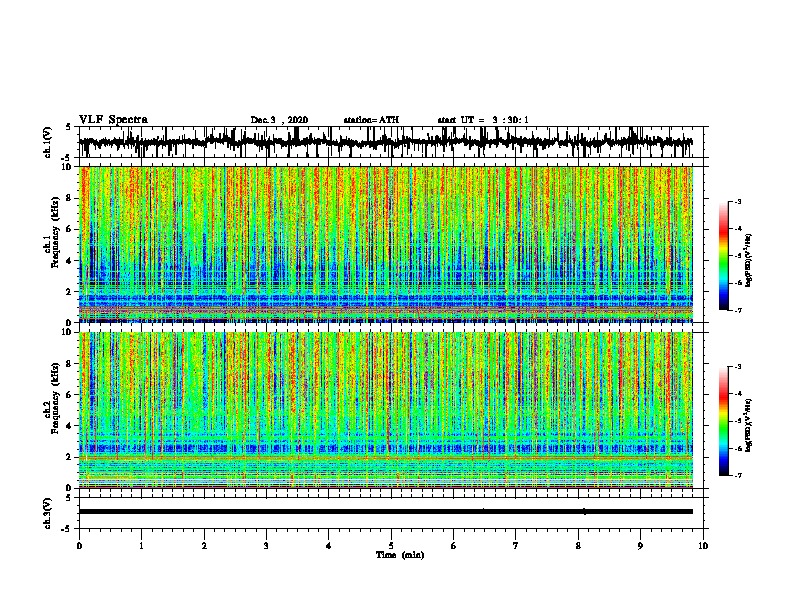Click time axis tick label "5"

pos(391,546)
